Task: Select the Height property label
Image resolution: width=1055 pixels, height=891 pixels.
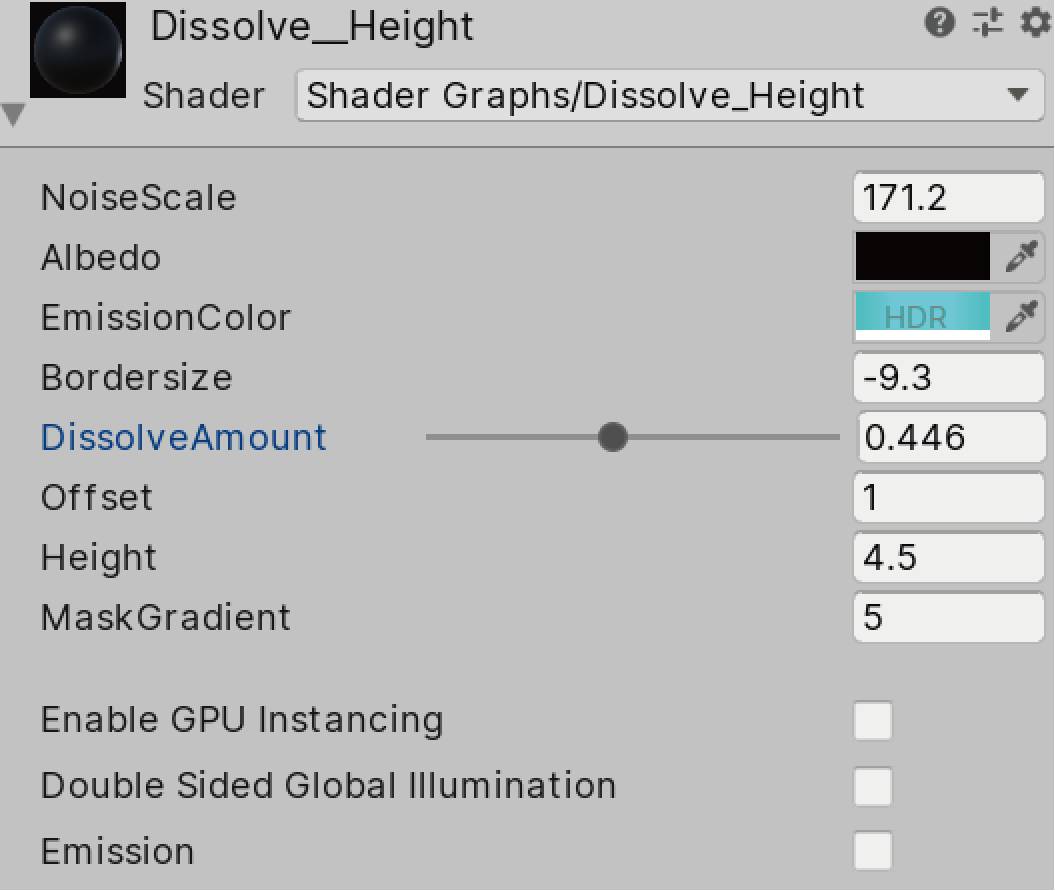Action: coord(98,558)
